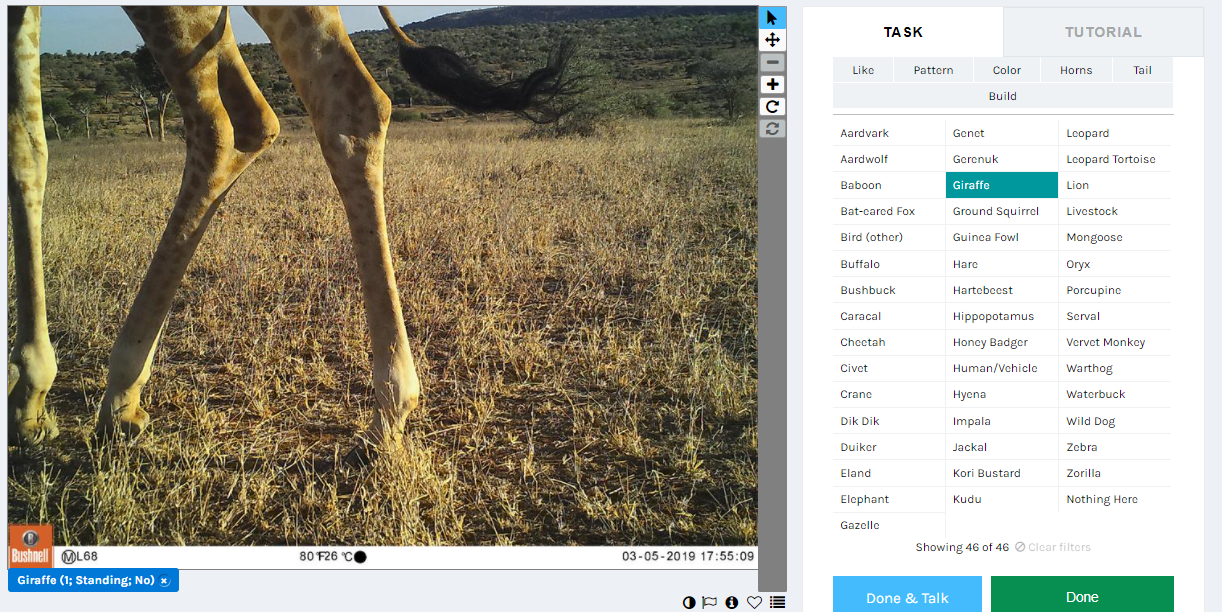Zoom in on the camera image
This screenshot has height=612, width=1222.
click(772, 84)
